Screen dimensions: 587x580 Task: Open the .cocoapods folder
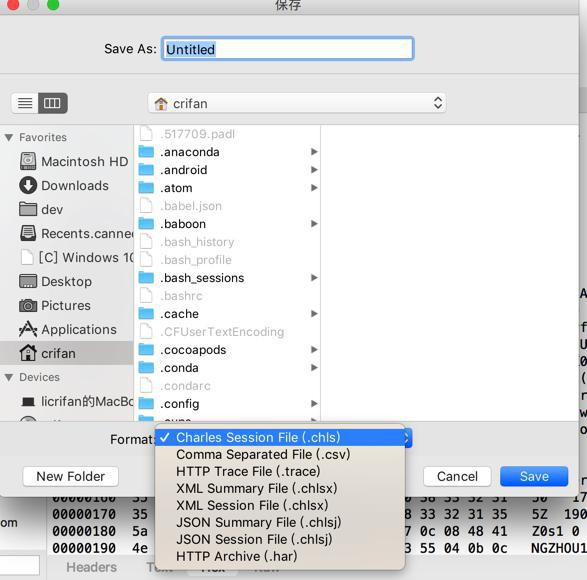(x=227, y=350)
